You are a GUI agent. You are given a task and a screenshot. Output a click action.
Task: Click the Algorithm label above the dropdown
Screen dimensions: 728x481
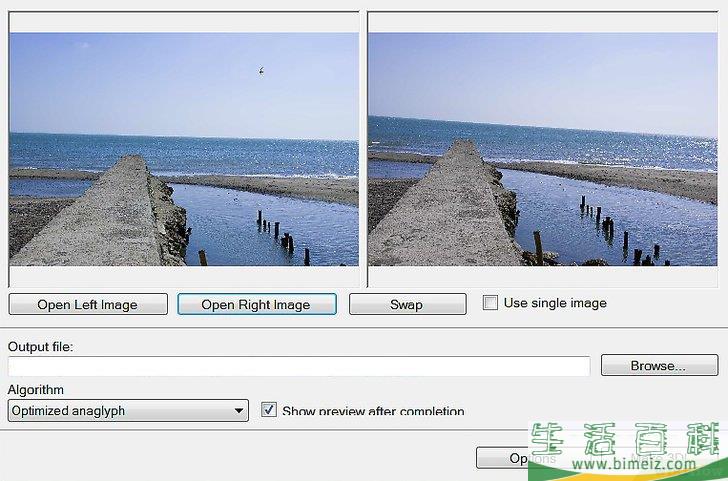pos(36,389)
